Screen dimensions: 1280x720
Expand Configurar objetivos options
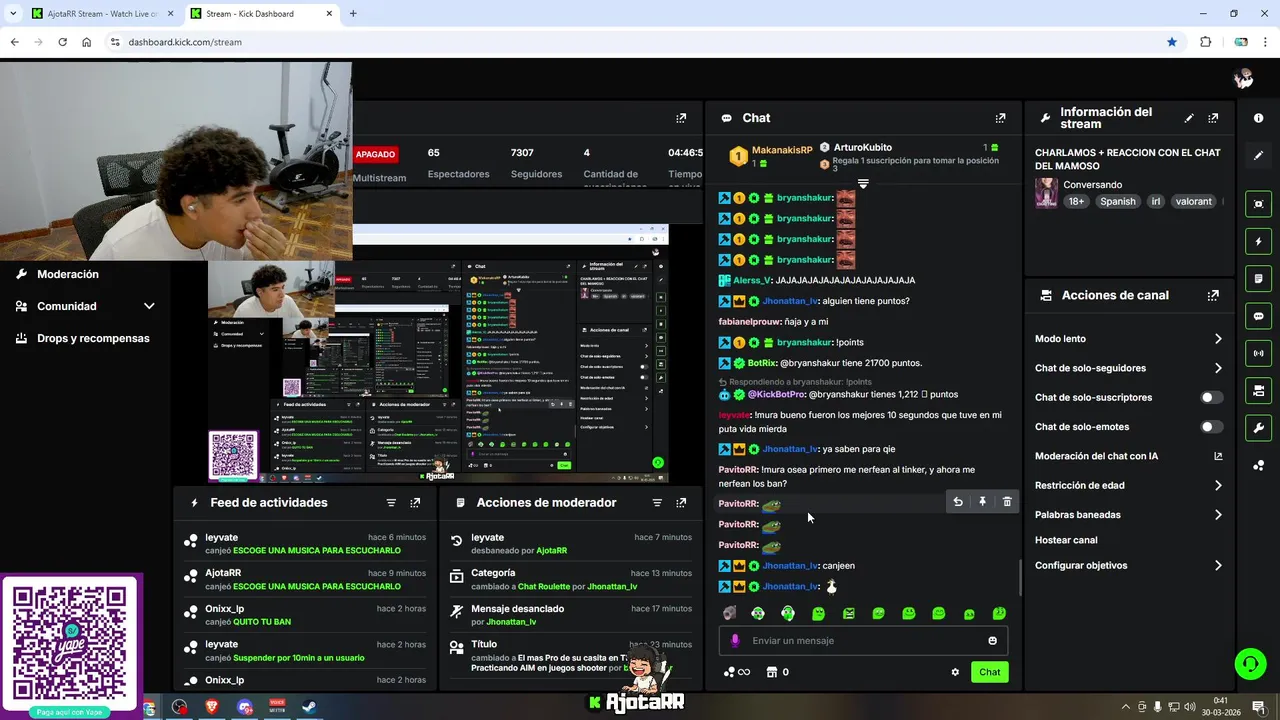[1218, 565]
